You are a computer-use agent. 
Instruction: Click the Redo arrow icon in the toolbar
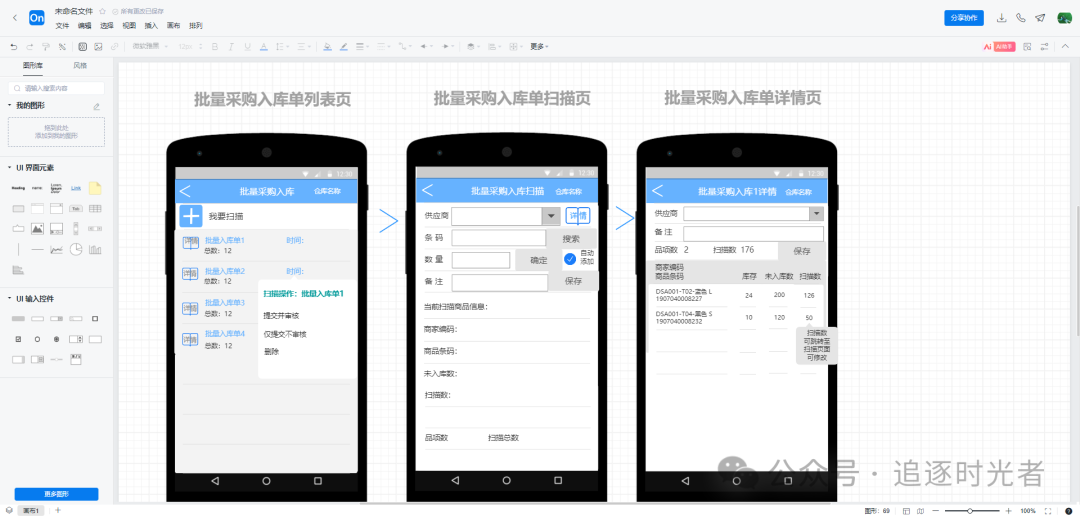(x=30, y=47)
